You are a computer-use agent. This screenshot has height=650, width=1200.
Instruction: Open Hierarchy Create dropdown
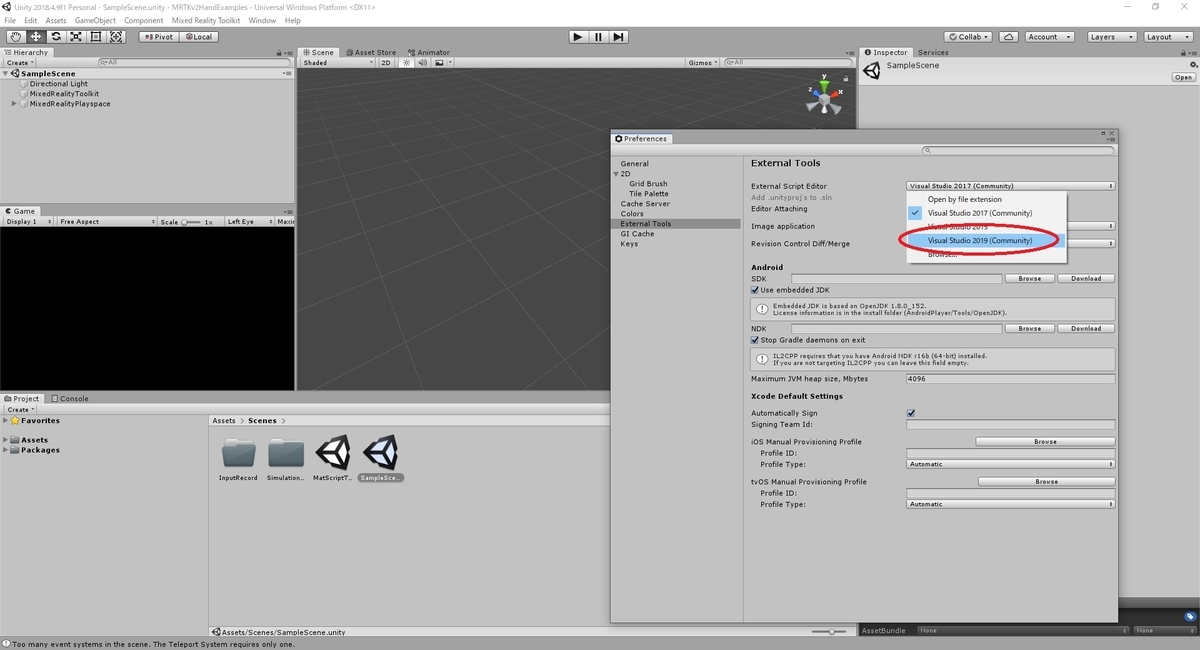click(20, 62)
